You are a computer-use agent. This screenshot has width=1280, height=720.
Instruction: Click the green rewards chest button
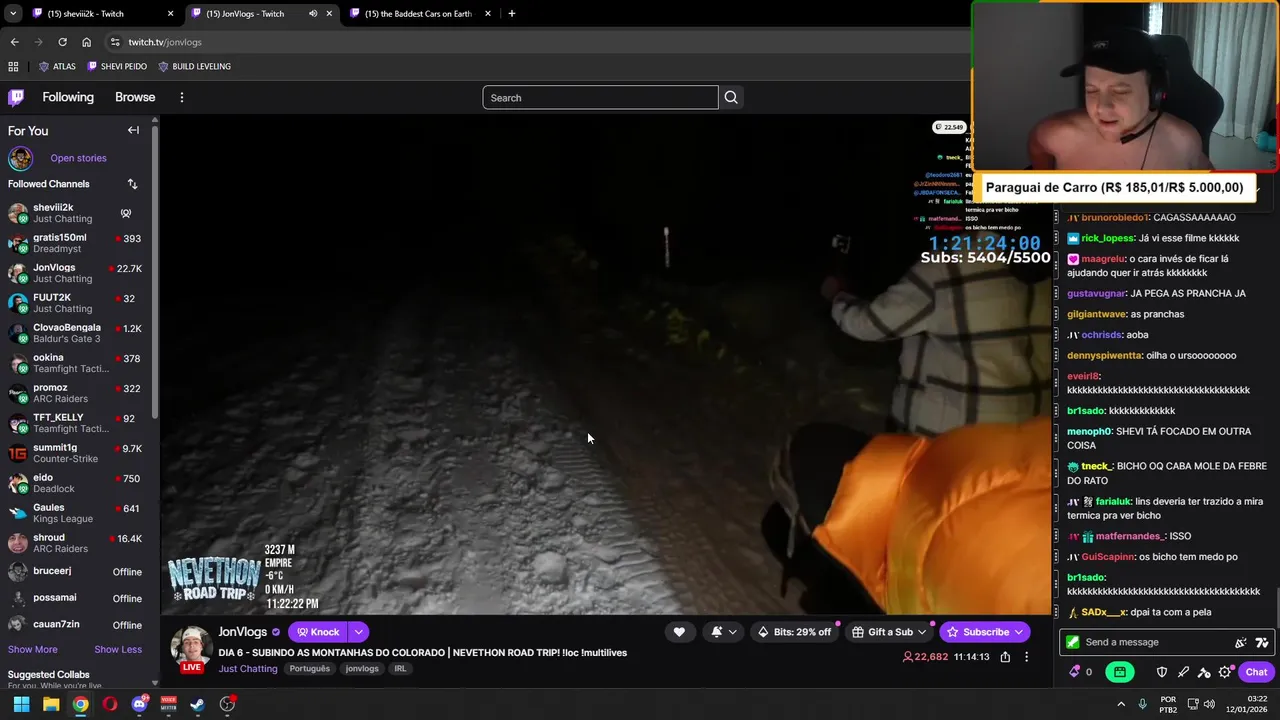[x=1120, y=672]
